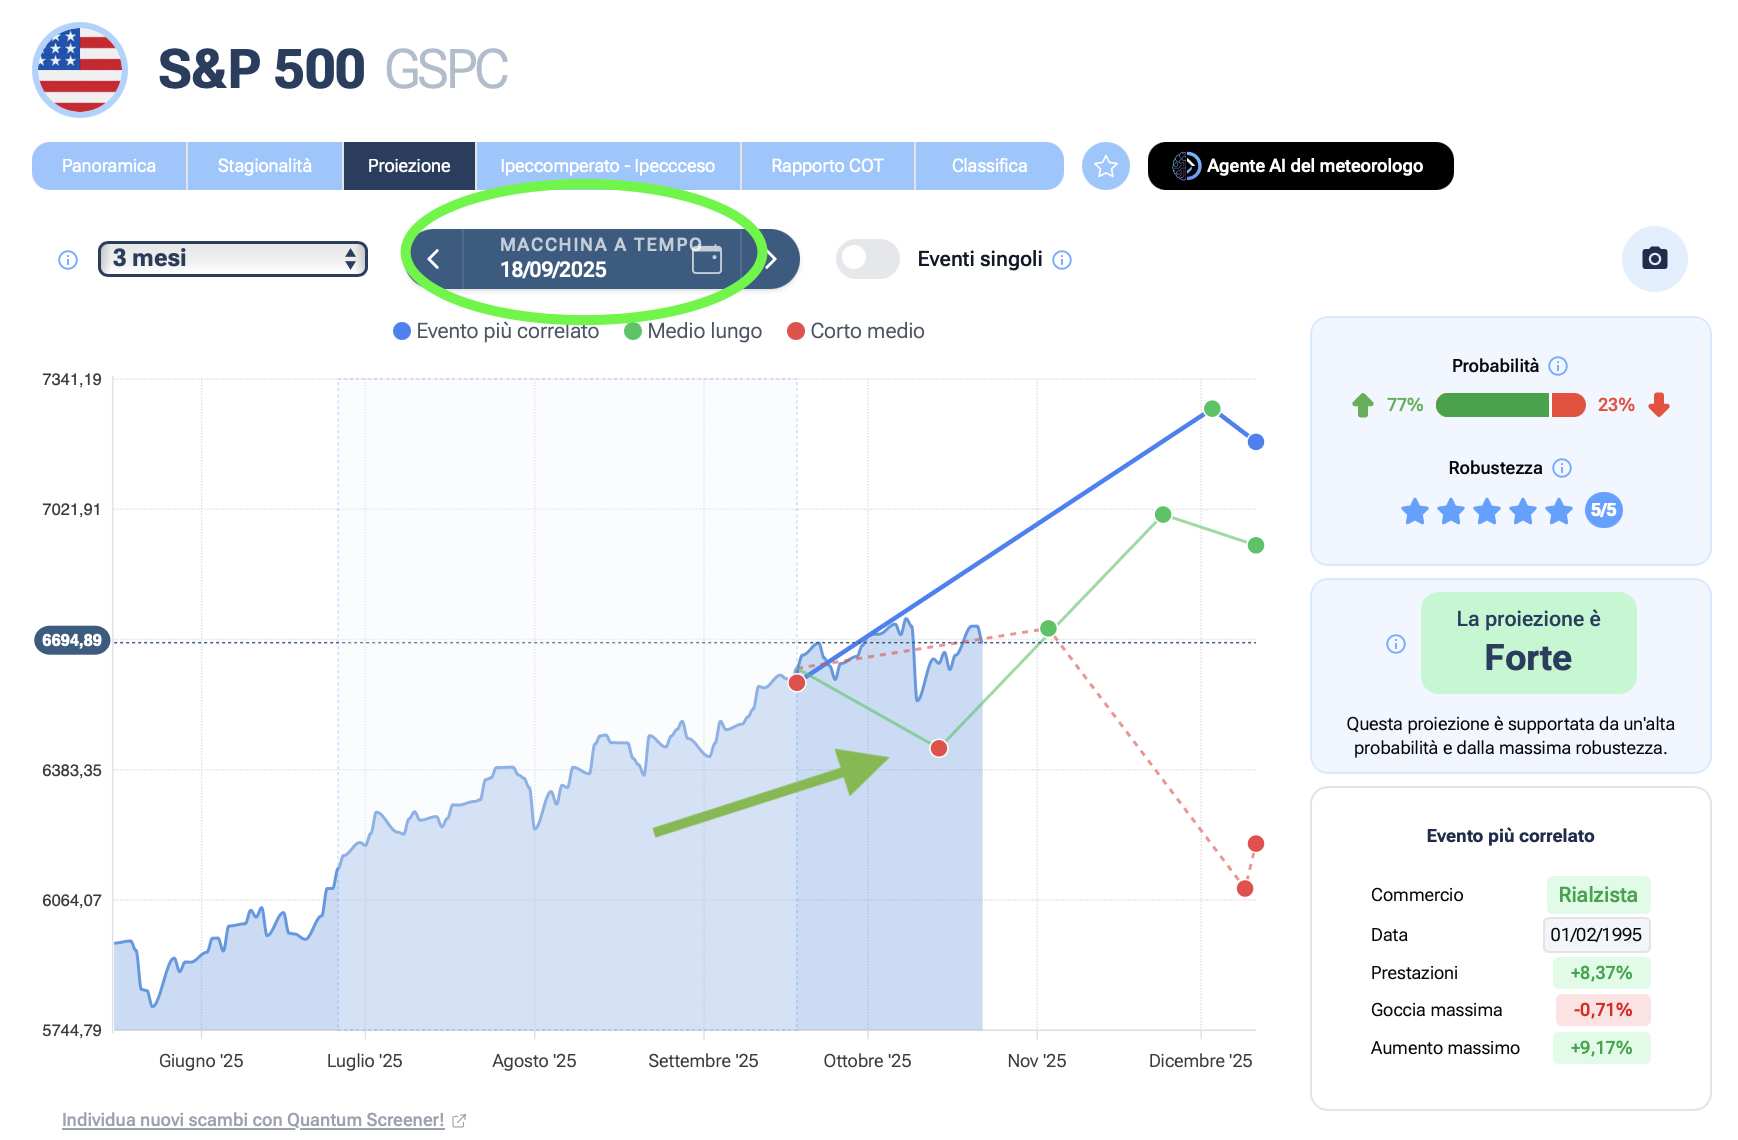Open the Rapporto COT tab

[x=827, y=166]
